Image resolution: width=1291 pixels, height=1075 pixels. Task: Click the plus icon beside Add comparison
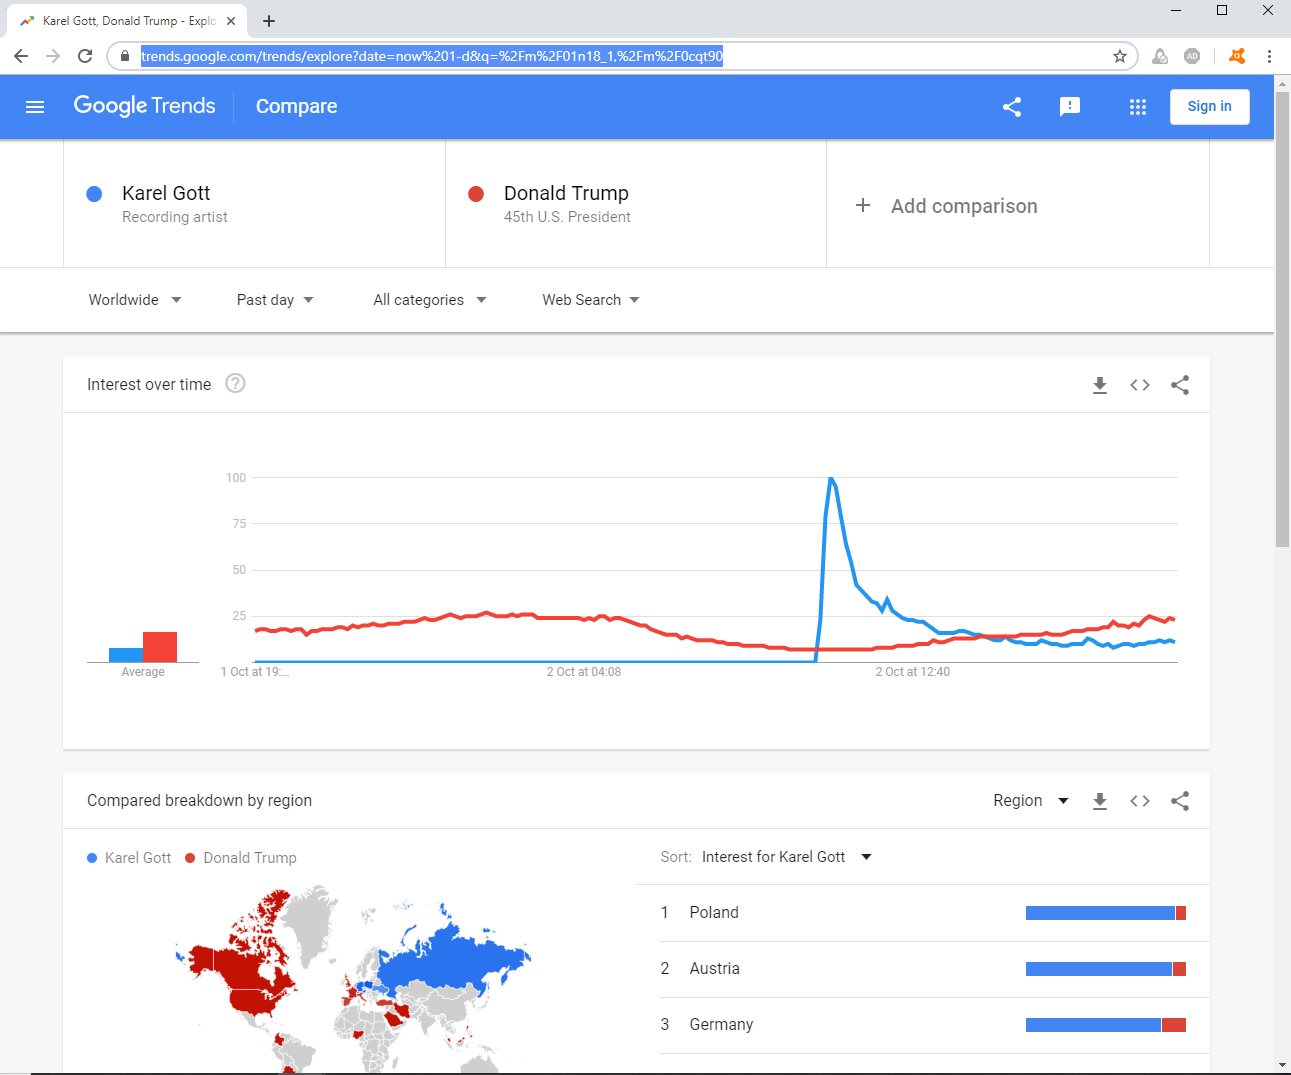click(x=863, y=205)
